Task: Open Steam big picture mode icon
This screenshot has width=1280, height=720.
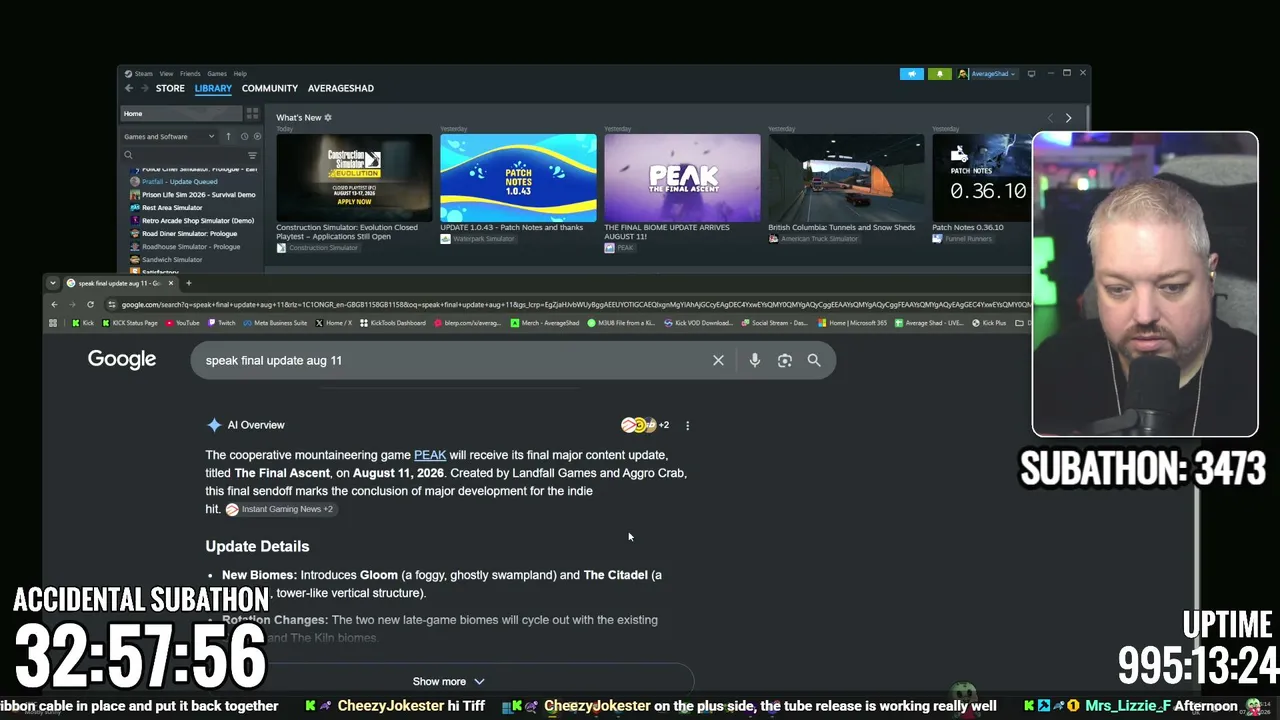Action: 1031,74
